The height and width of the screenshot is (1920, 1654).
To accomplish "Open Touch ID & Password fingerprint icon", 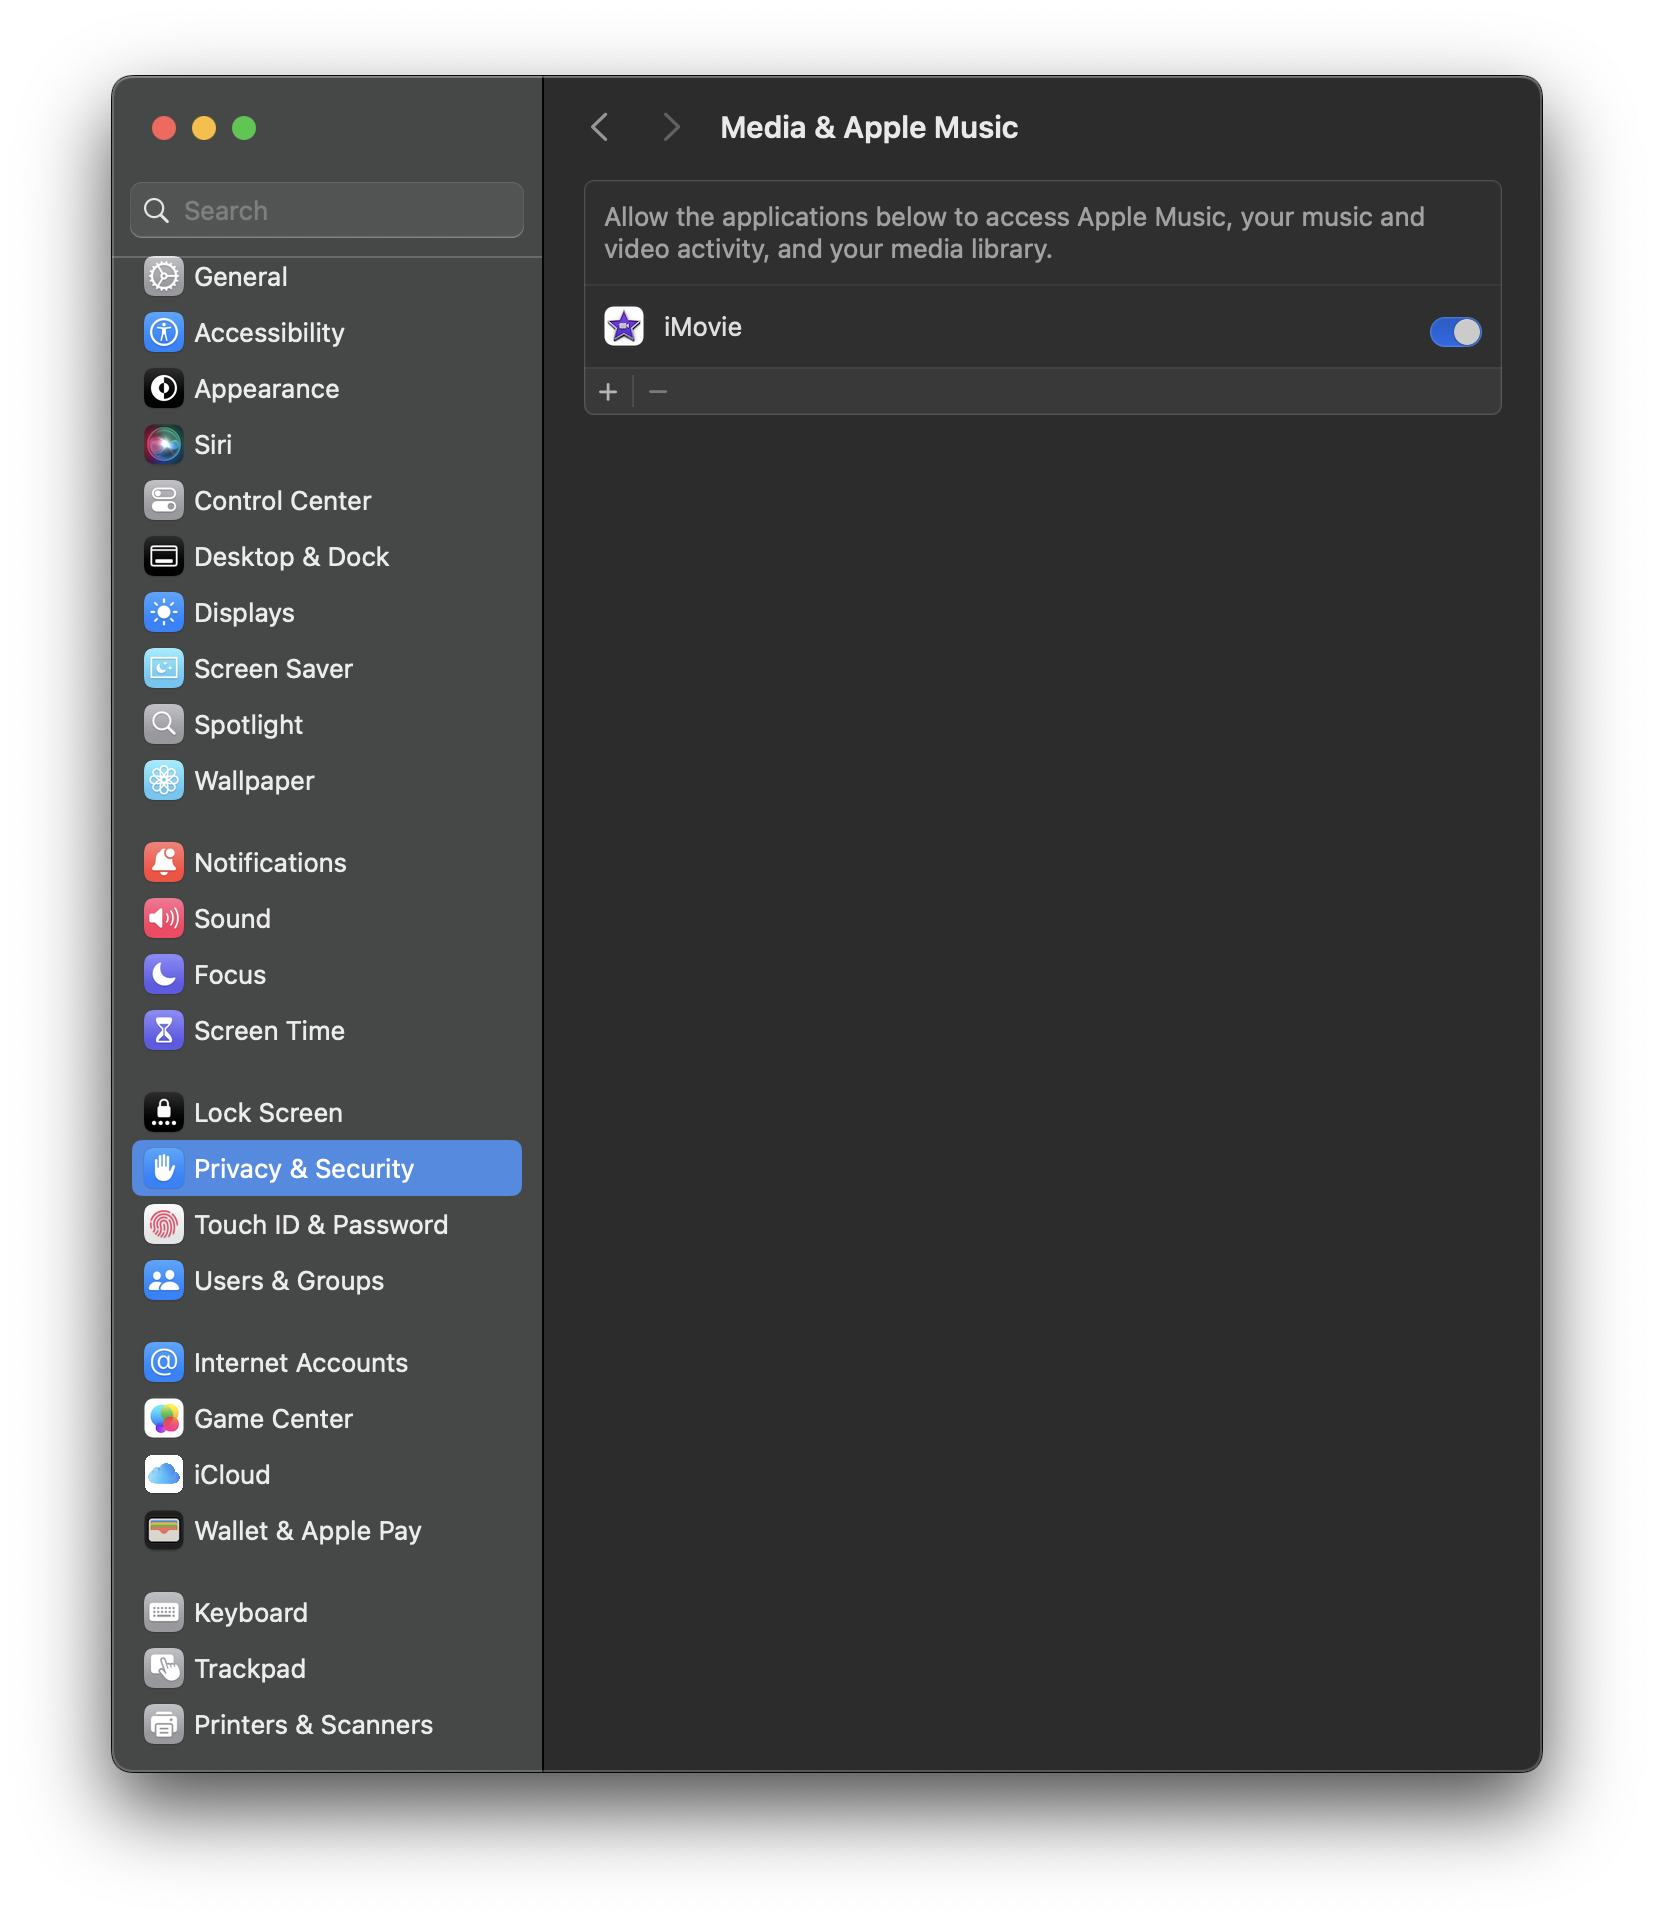I will point(164,1224).
